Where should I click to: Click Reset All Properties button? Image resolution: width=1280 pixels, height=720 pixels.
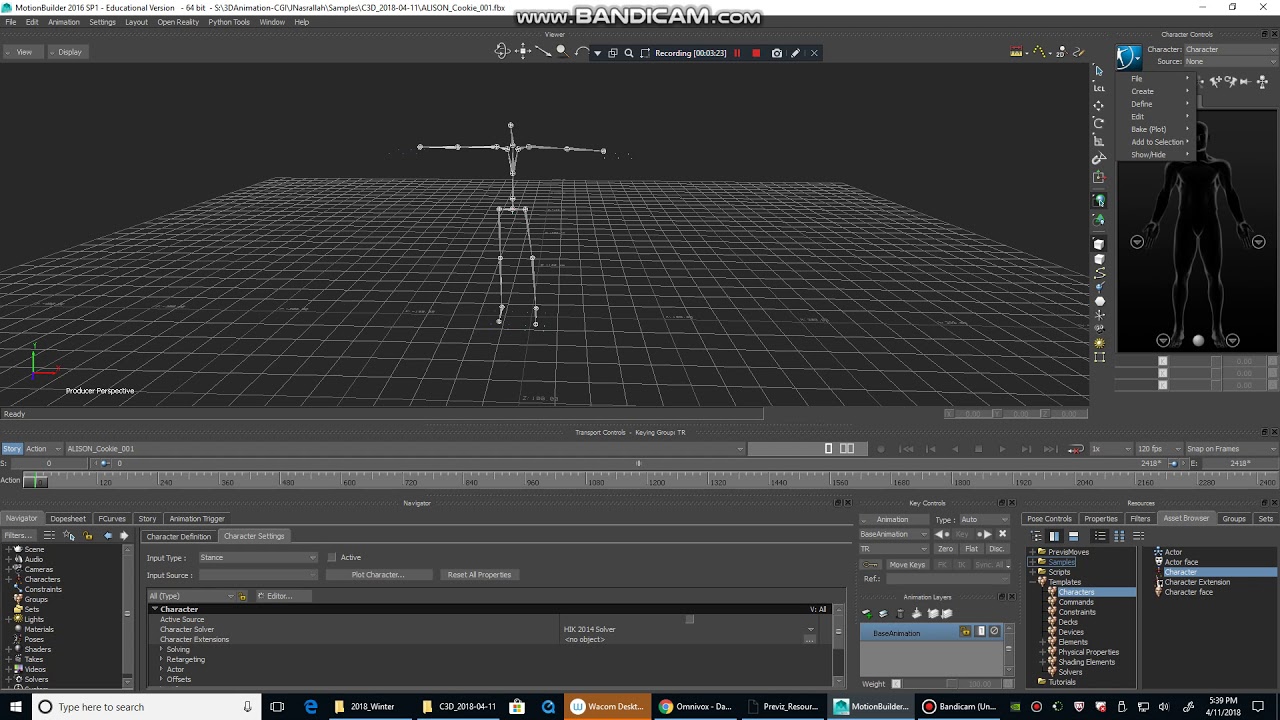click(x=479, y=575)
